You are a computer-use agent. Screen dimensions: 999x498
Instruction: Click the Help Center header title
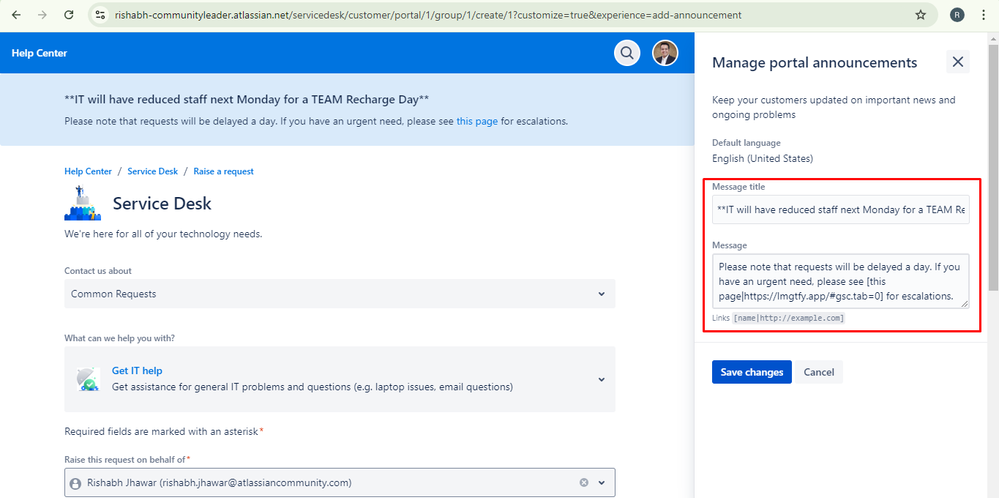tap(39, 53)
